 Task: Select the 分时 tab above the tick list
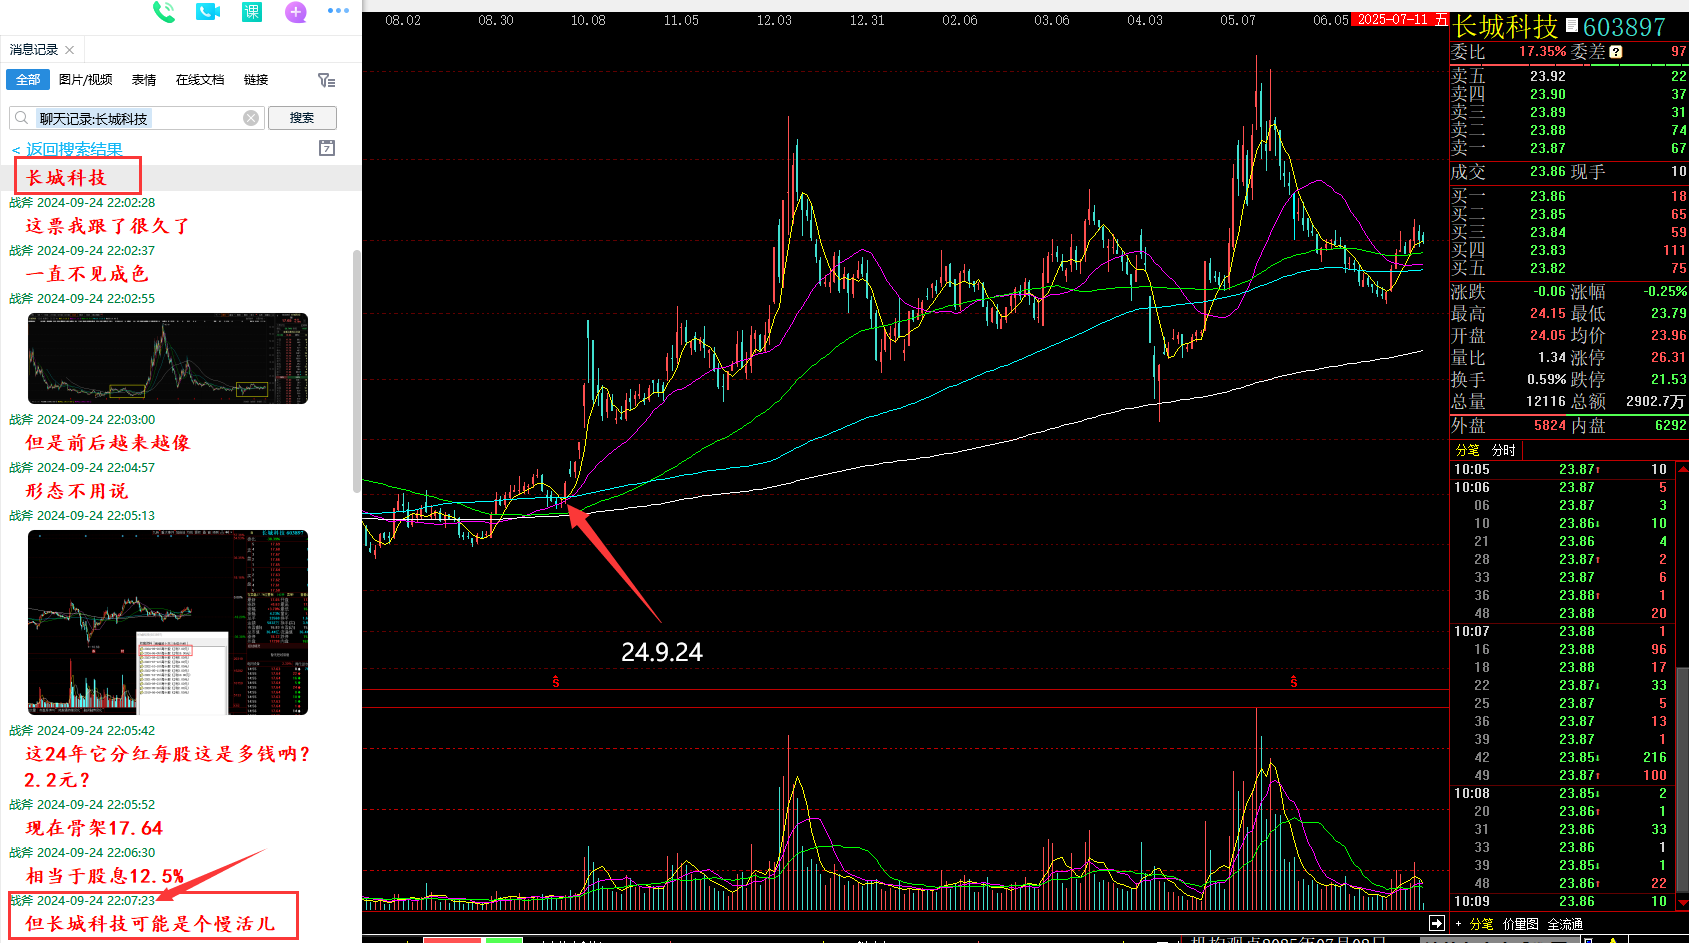[x=1504, y=450]
